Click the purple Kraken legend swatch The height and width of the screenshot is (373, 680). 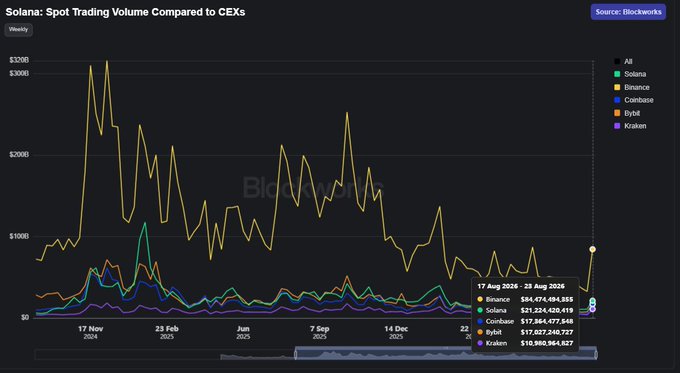pos(617,126)
